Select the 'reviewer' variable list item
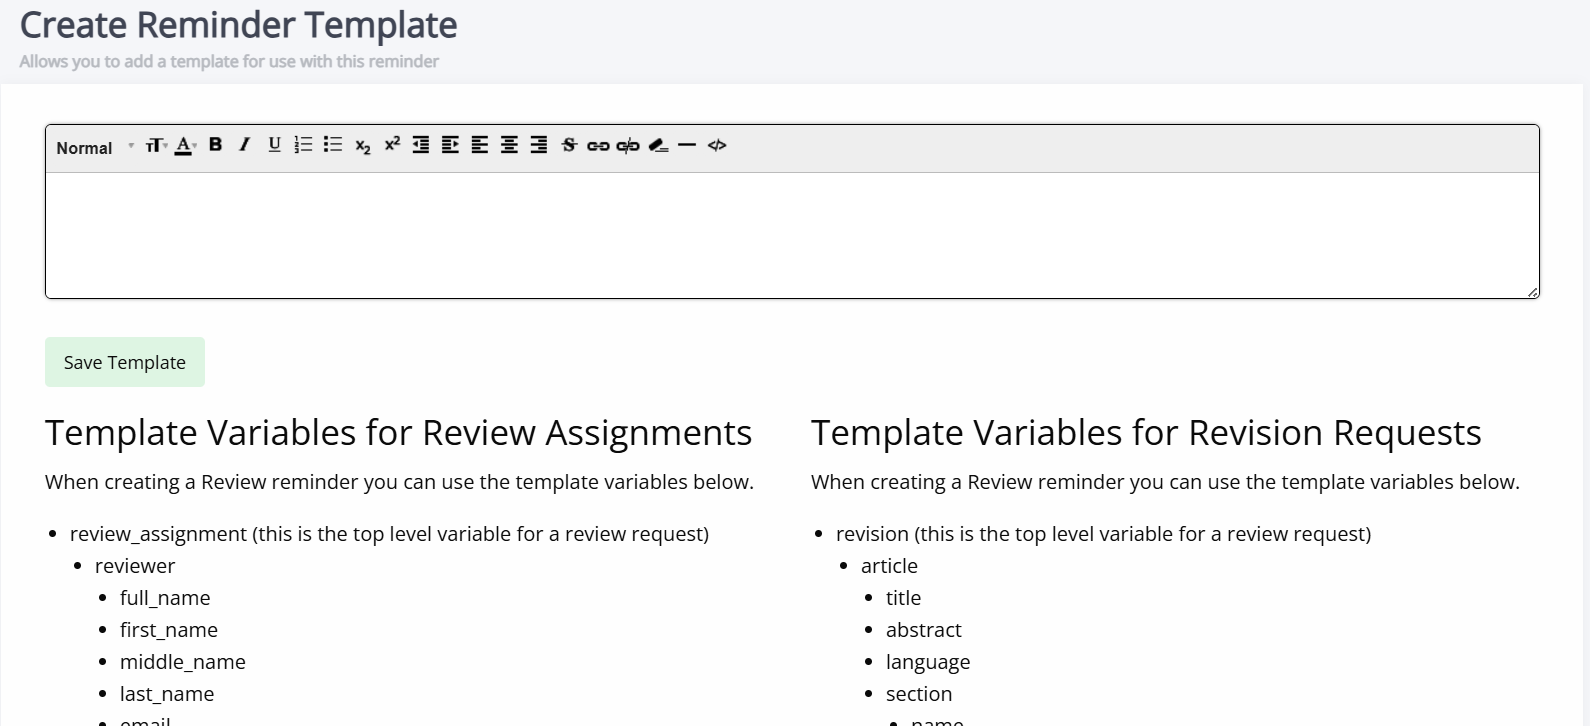Screen dimensions: 1590x726 pyautogui.click(x=135, y=566)
